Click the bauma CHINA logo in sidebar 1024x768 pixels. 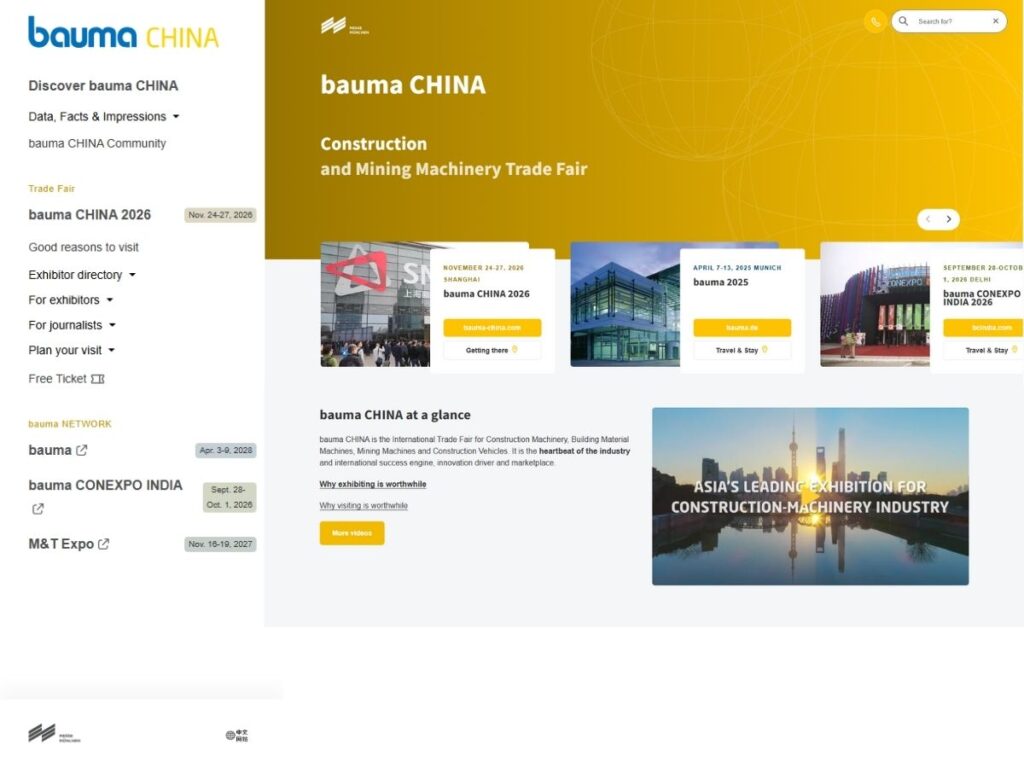(123, 33)
